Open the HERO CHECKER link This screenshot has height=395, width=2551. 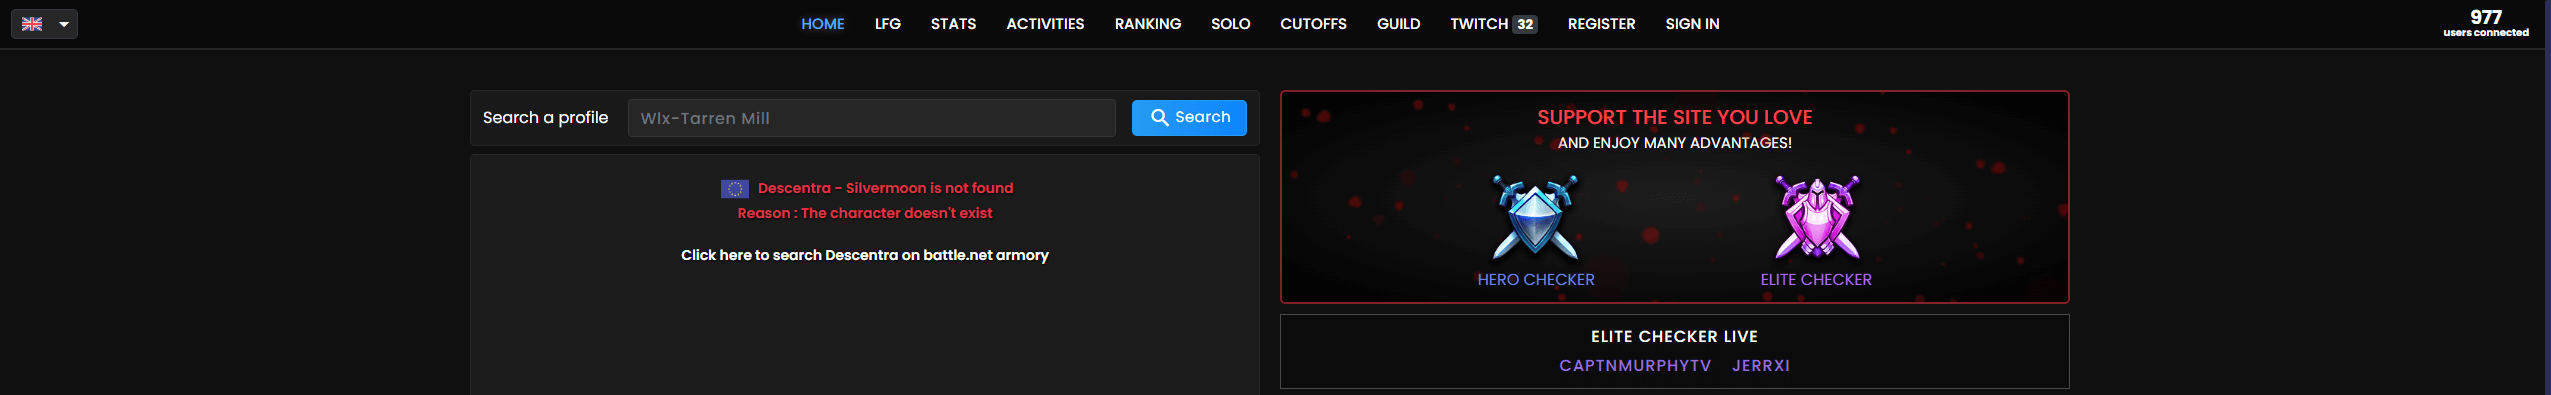(x=1535, y=280)
